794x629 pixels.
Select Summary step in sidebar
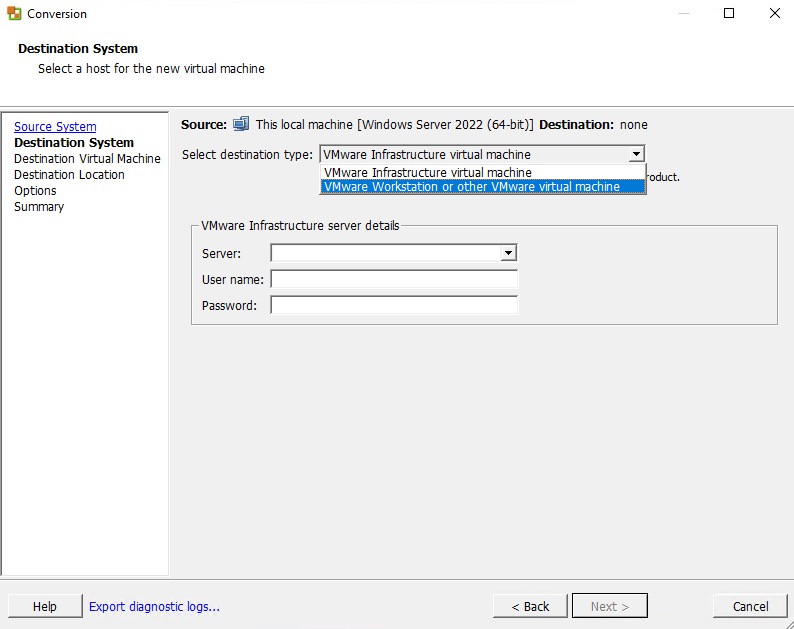(x=39, y=207)
